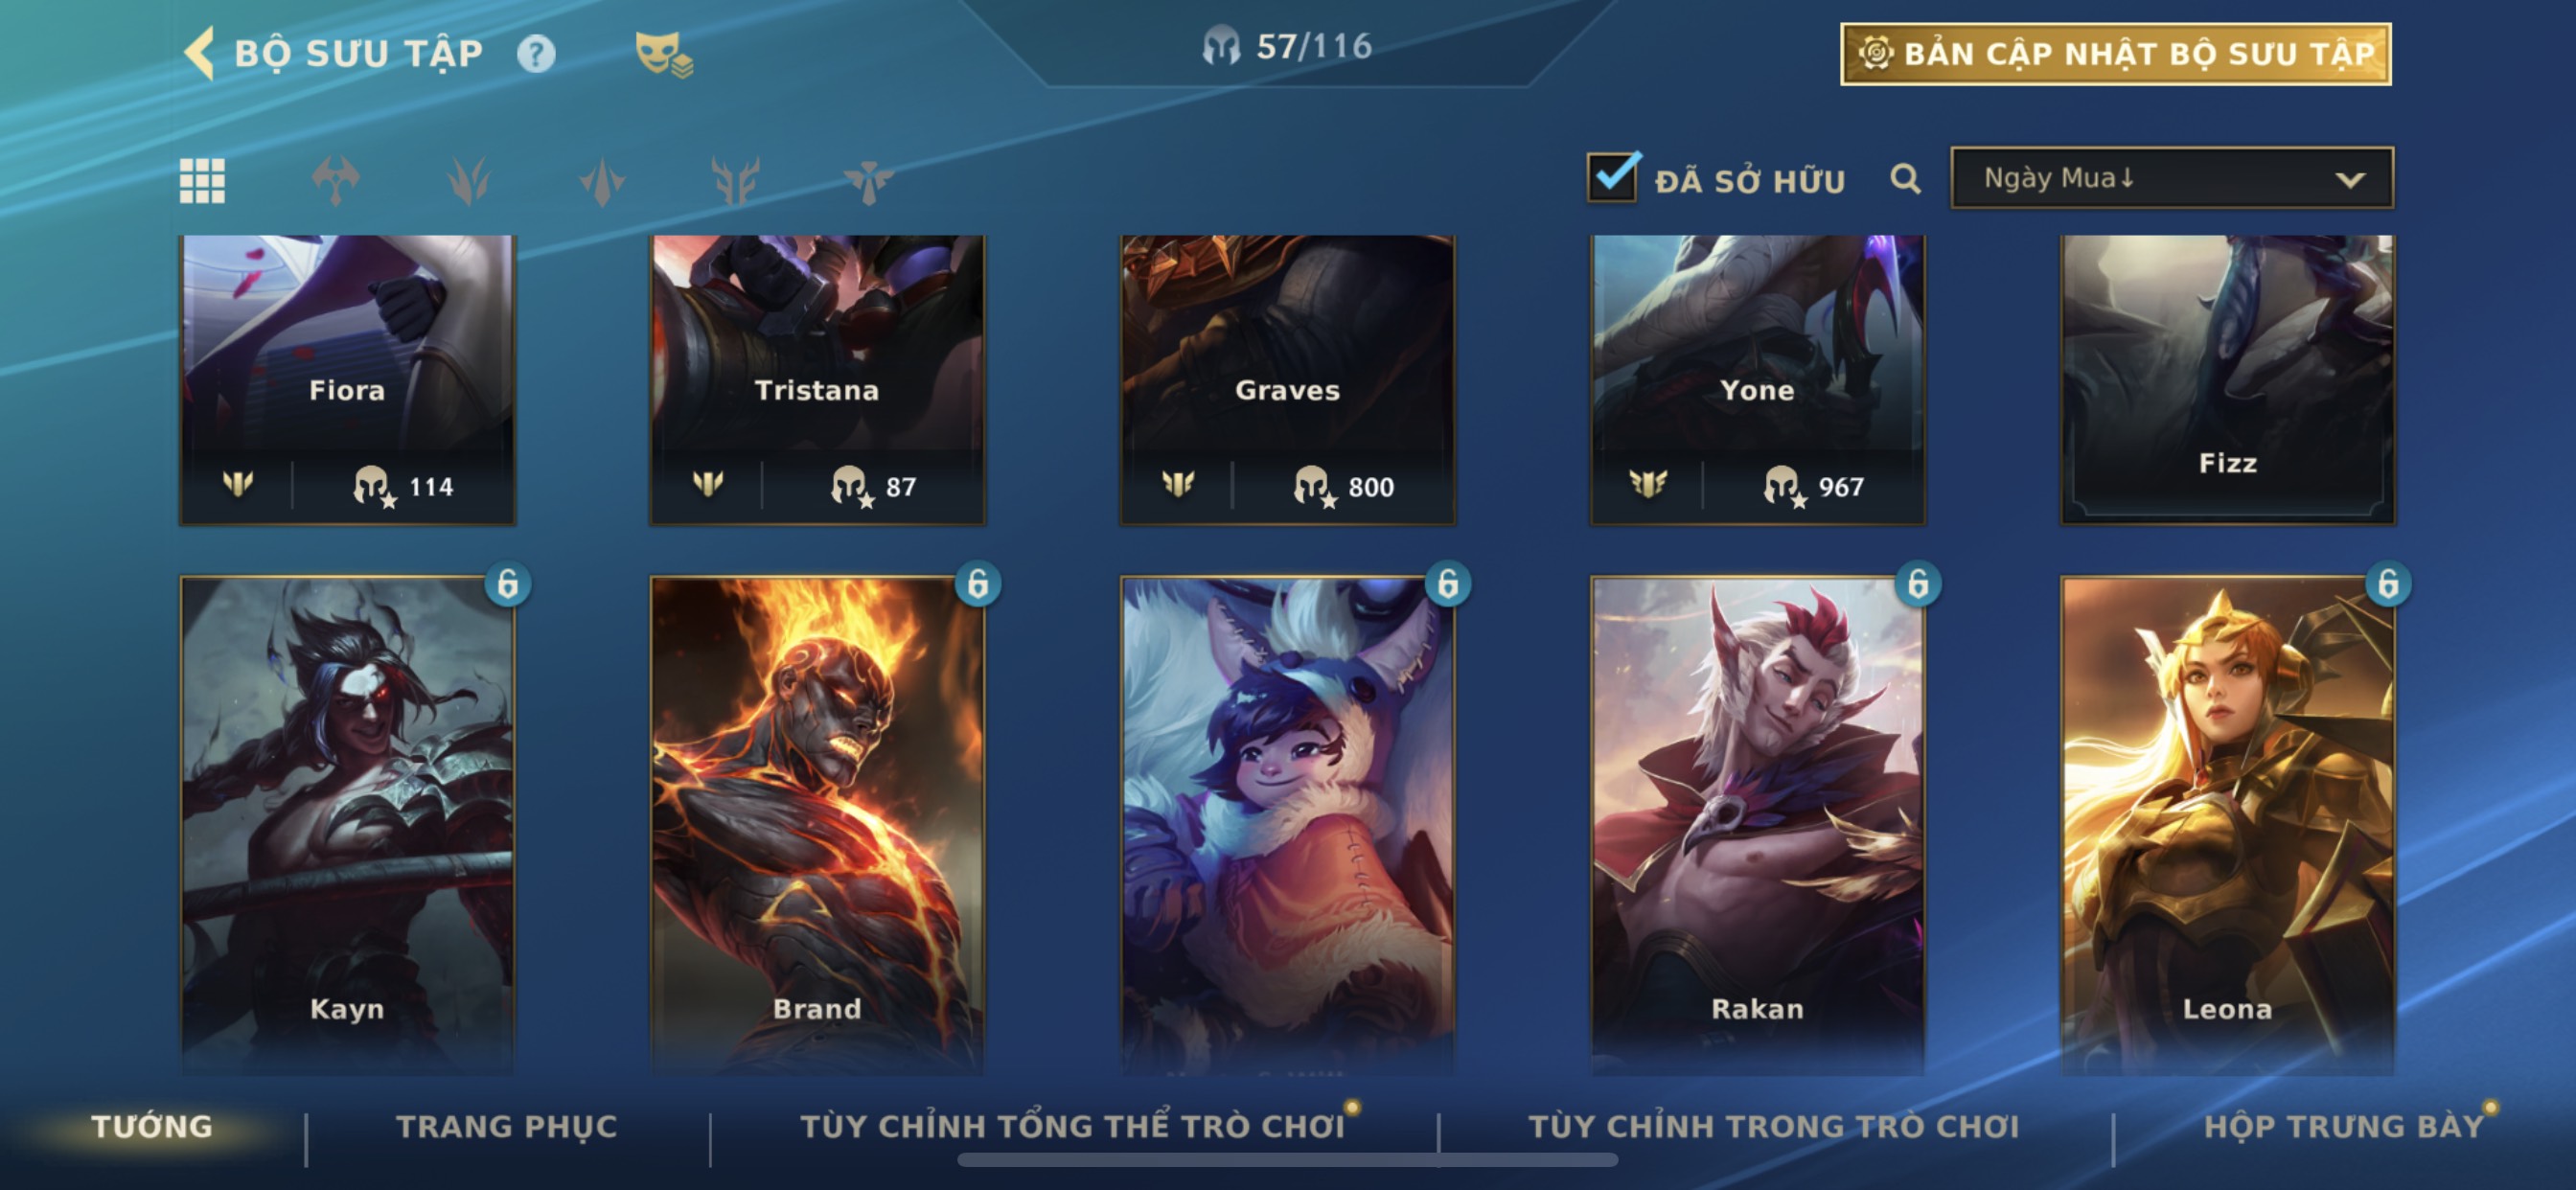Select the Kayn champion card
2576x1190 pixels.
click(x=347, y=824)
